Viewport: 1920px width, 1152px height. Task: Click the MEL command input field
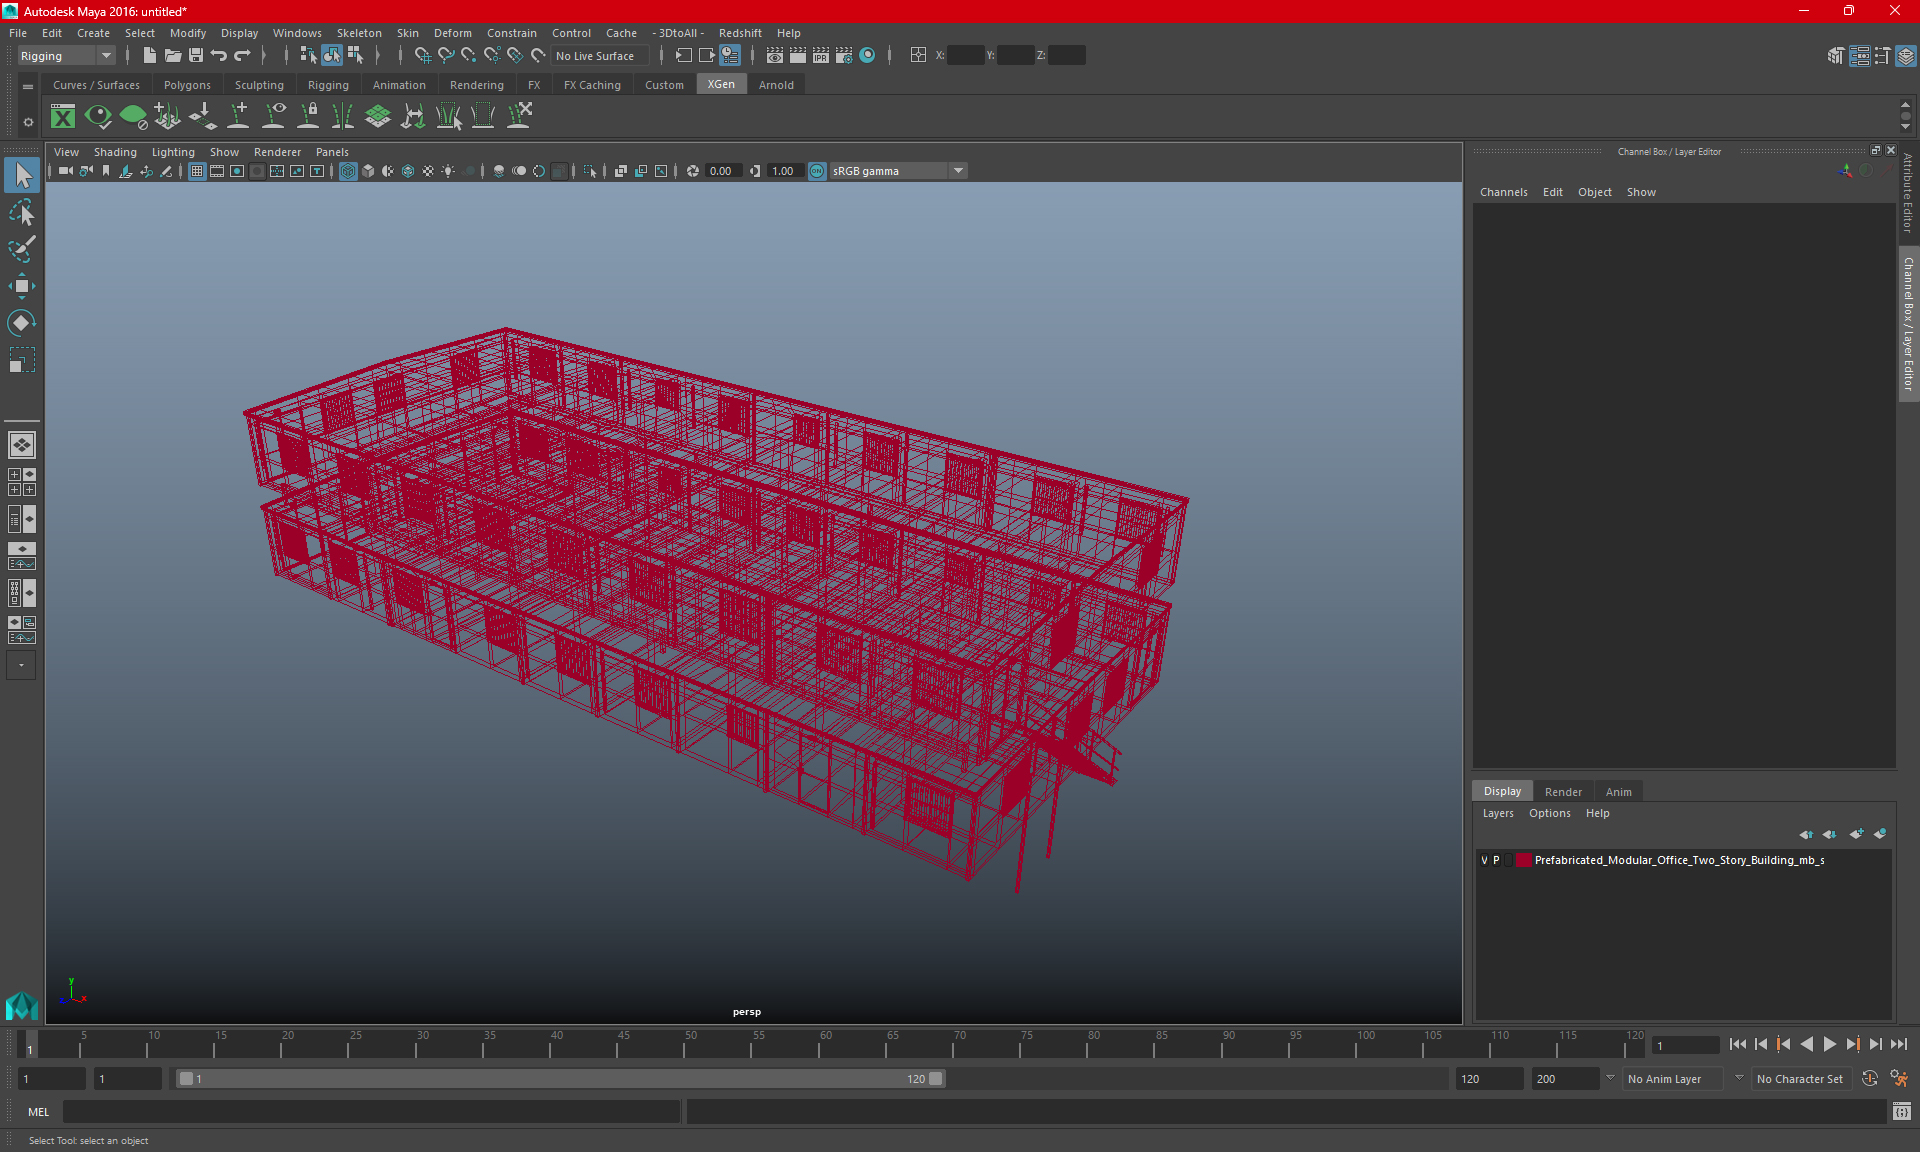tap(370, 1111)
